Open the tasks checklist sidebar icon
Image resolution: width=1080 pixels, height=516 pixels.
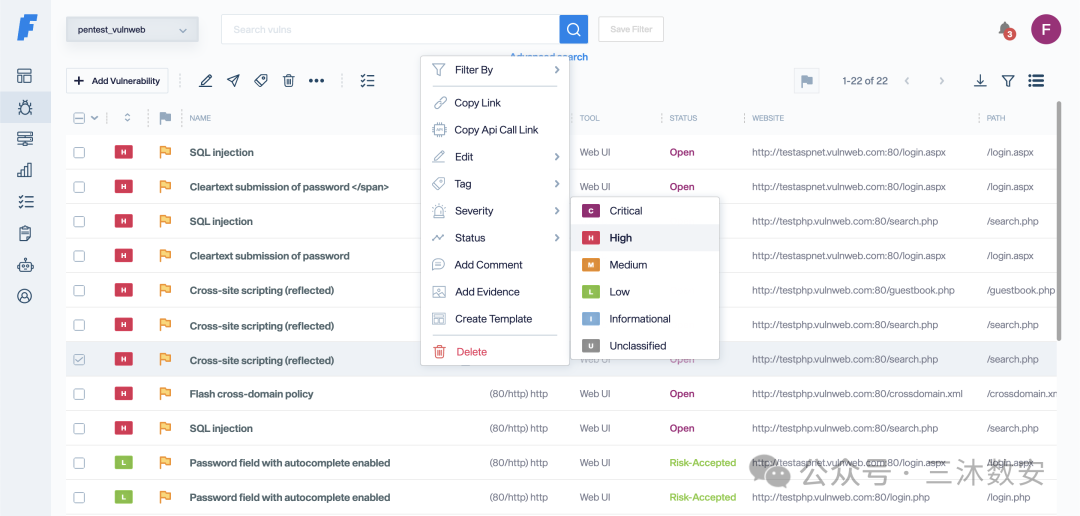(25, 202)
